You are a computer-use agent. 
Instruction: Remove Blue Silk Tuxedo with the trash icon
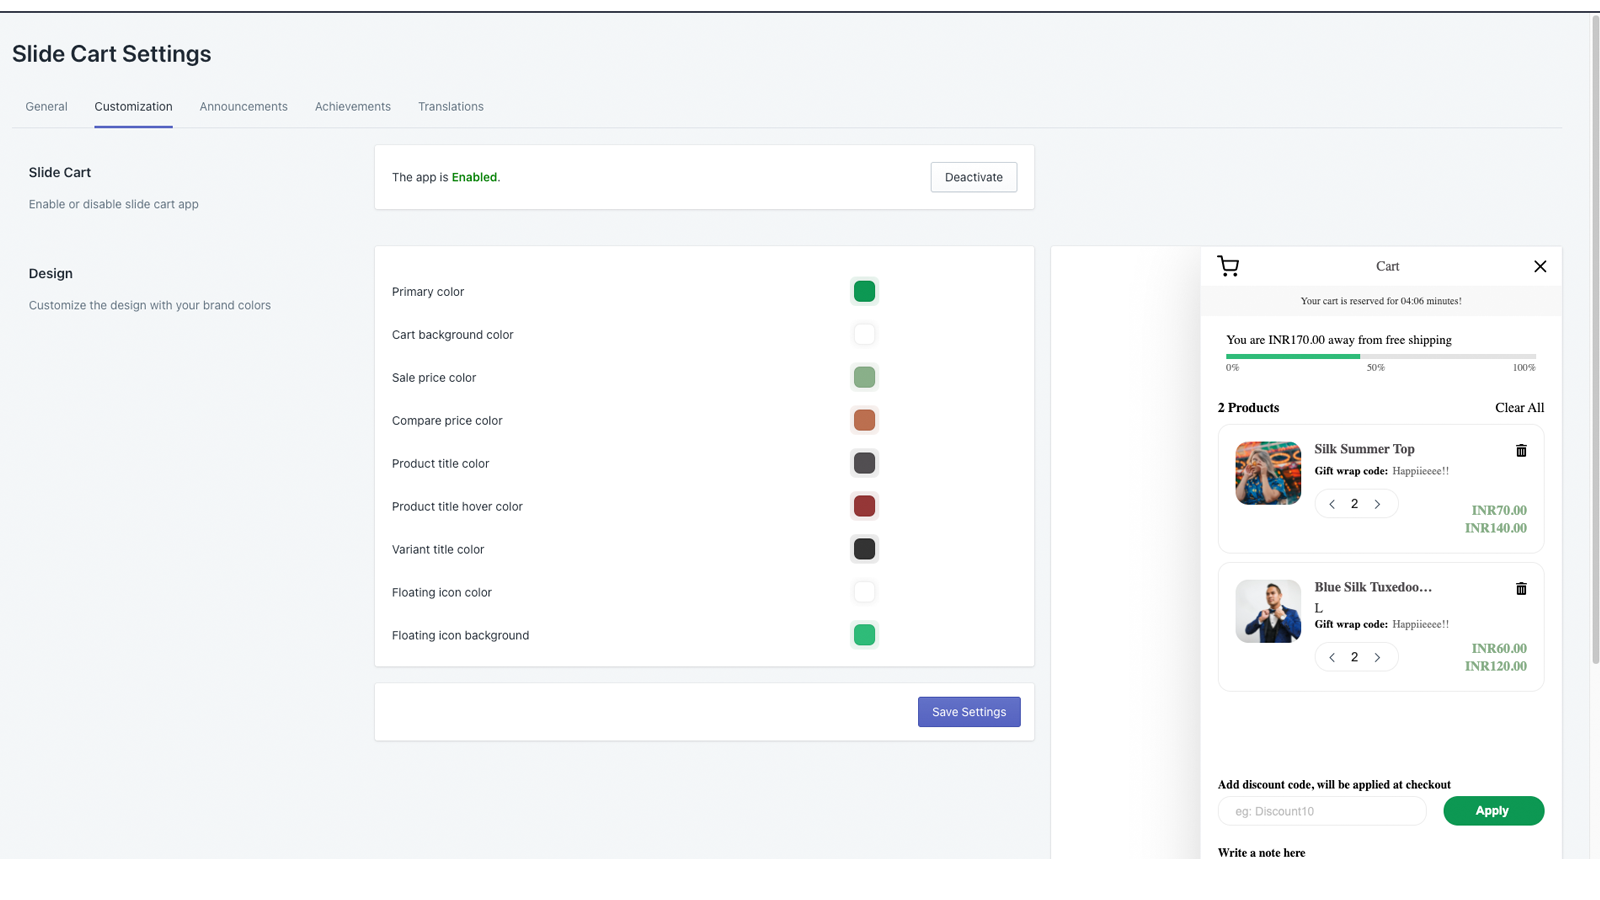click(x=1521, y=588)
